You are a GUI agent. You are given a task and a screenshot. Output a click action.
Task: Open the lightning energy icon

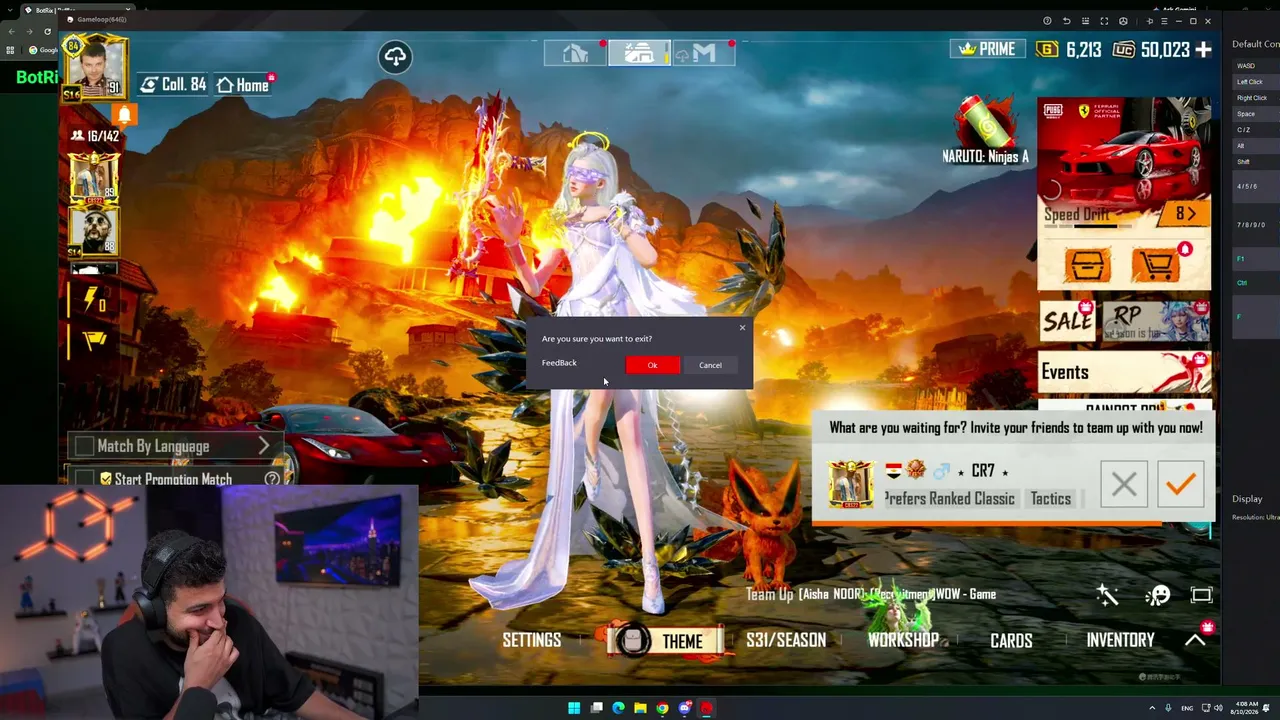point(93,301)
